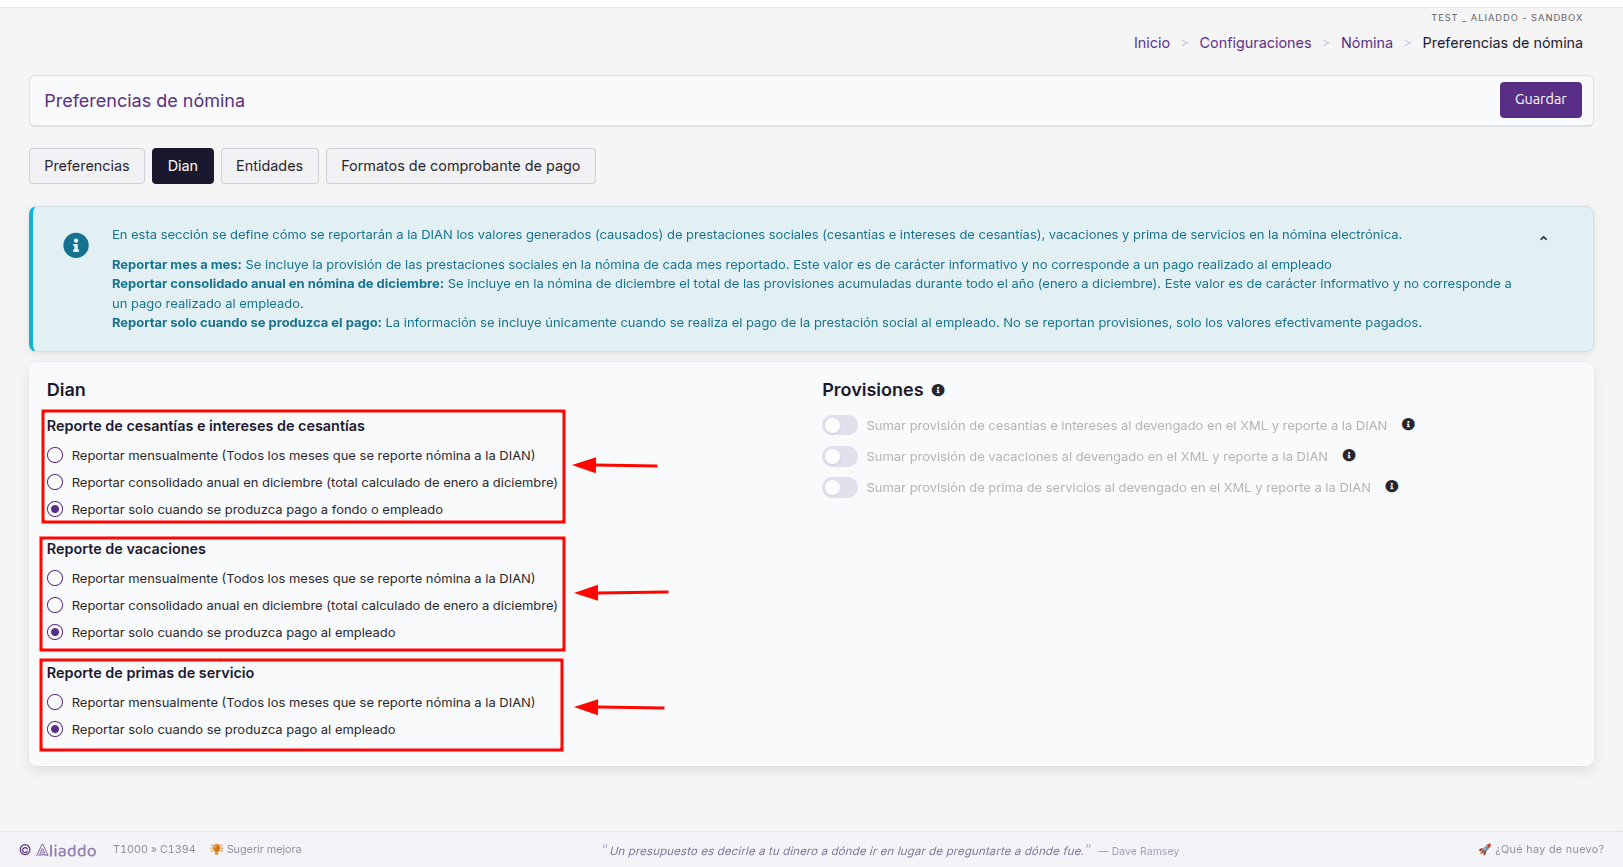
Task: Select primas report only when paid
Action: pos(55,729)
